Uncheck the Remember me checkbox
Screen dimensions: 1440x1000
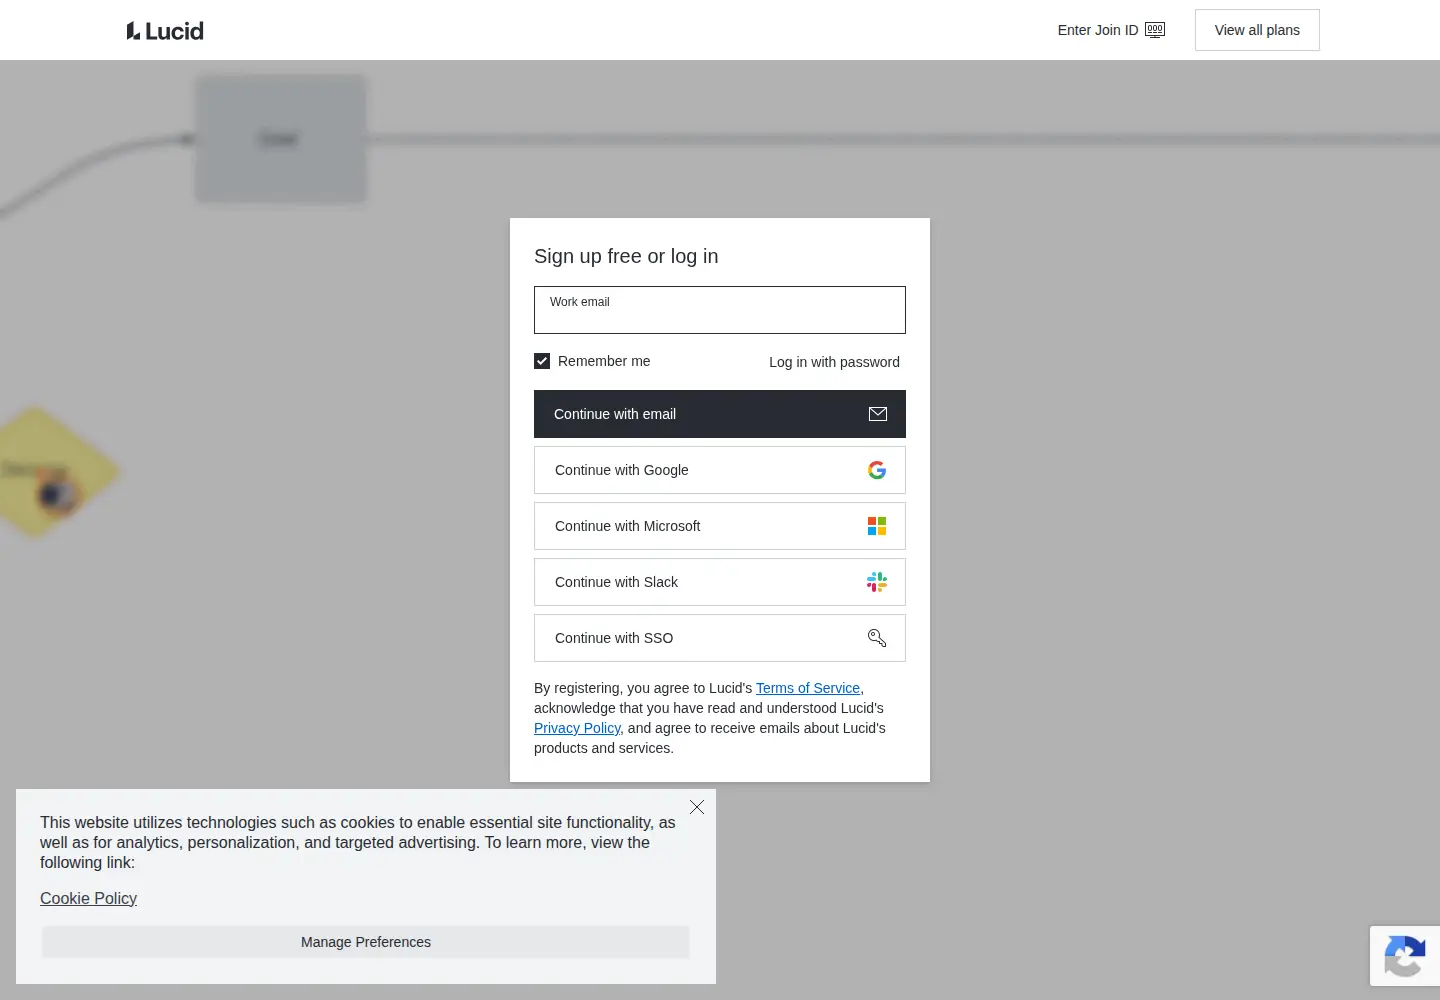point(542,361)
